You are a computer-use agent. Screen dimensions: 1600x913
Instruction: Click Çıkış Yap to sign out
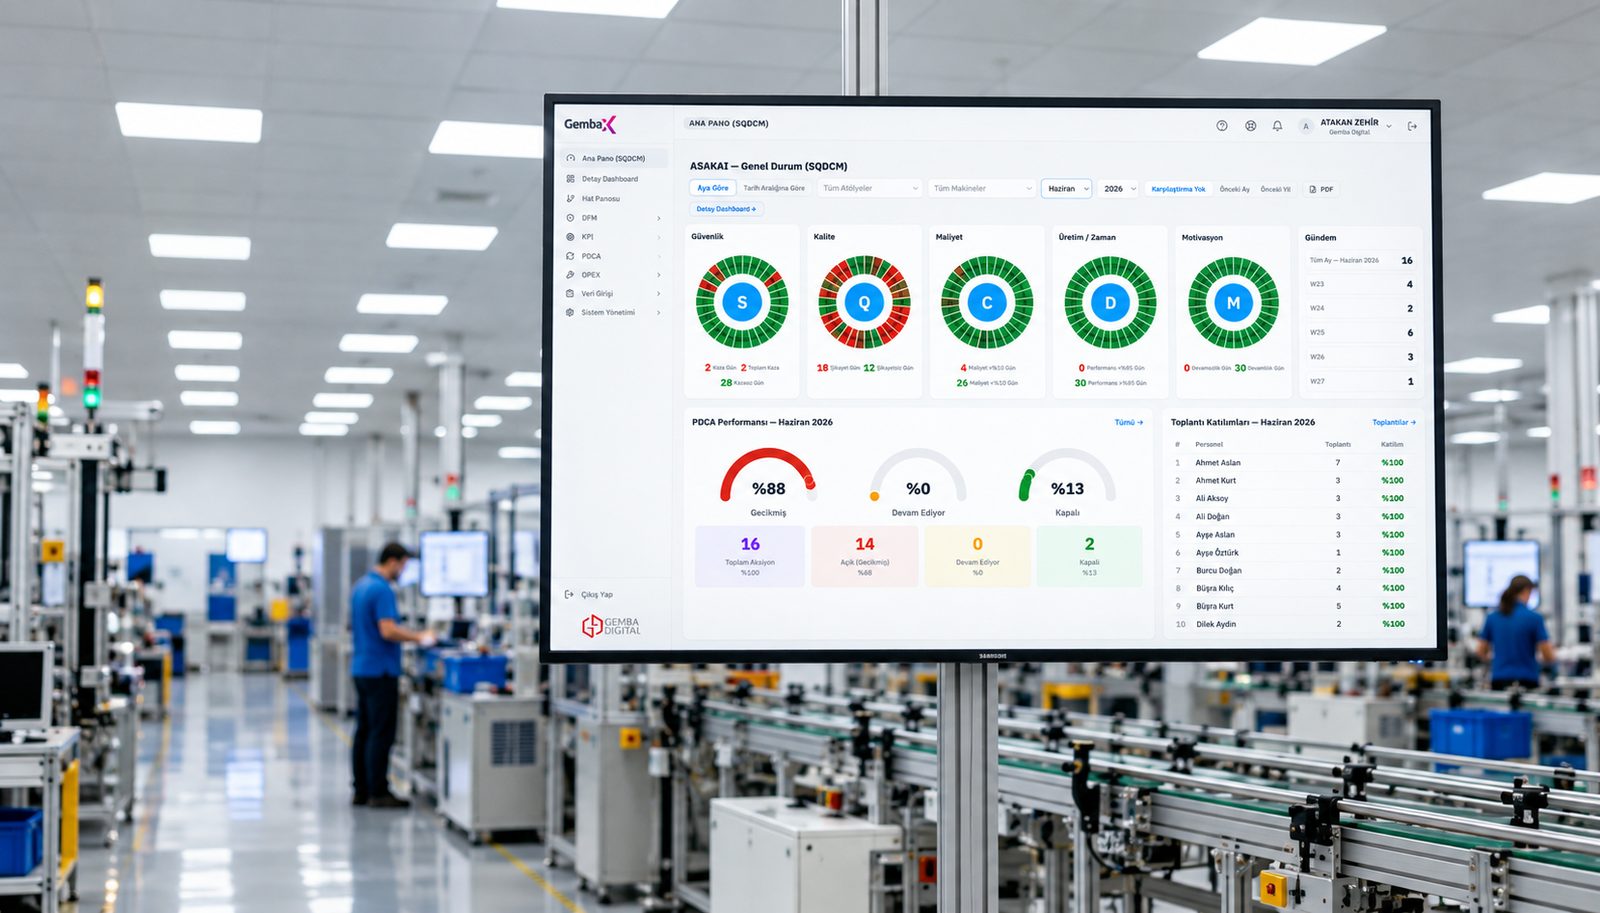click(x=590, y=594)
